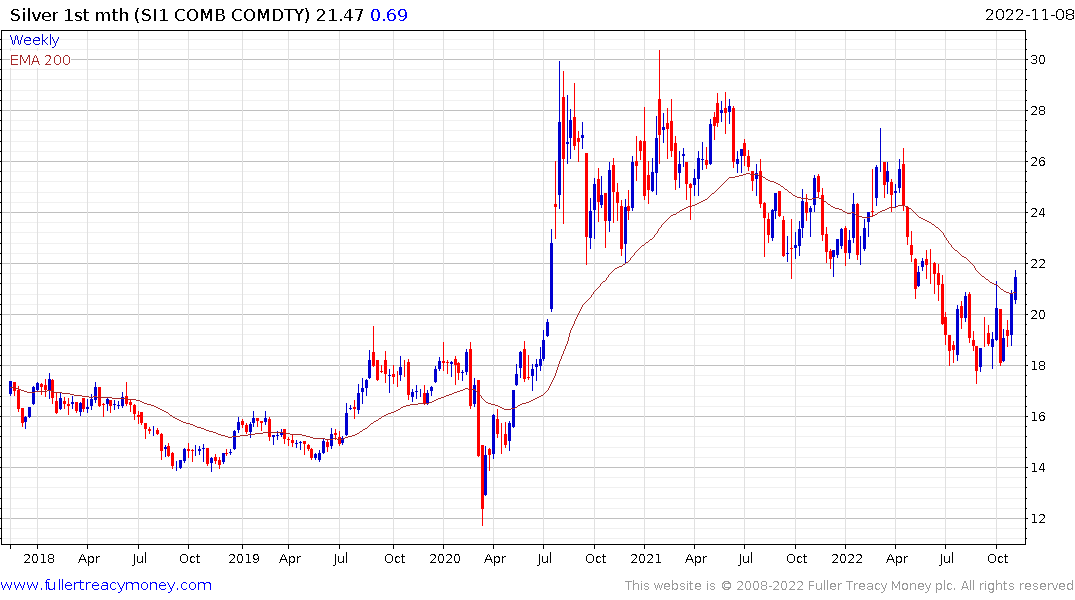1075x600 pixels.
Task: Click the 2020 year label on time axis
Action: tap(445, 558)
